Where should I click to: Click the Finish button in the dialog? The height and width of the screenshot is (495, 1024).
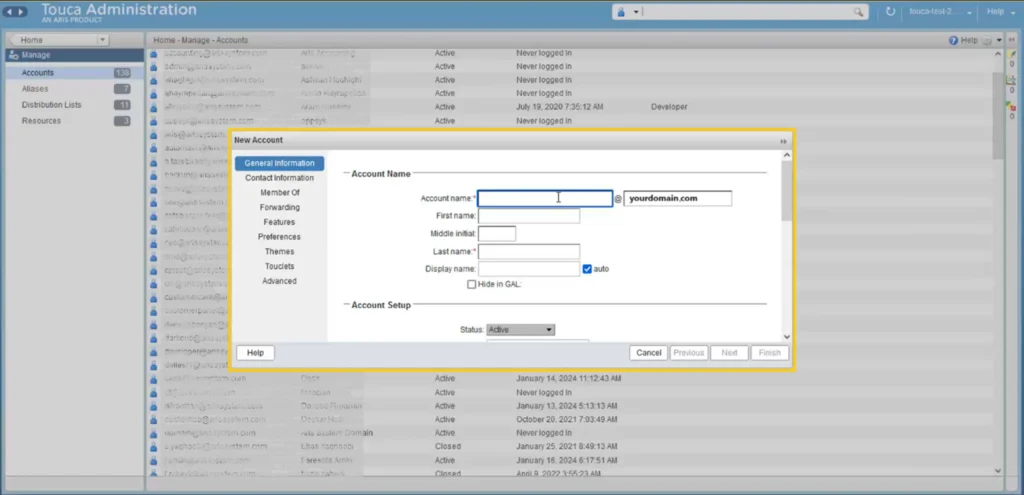point(769,353)
